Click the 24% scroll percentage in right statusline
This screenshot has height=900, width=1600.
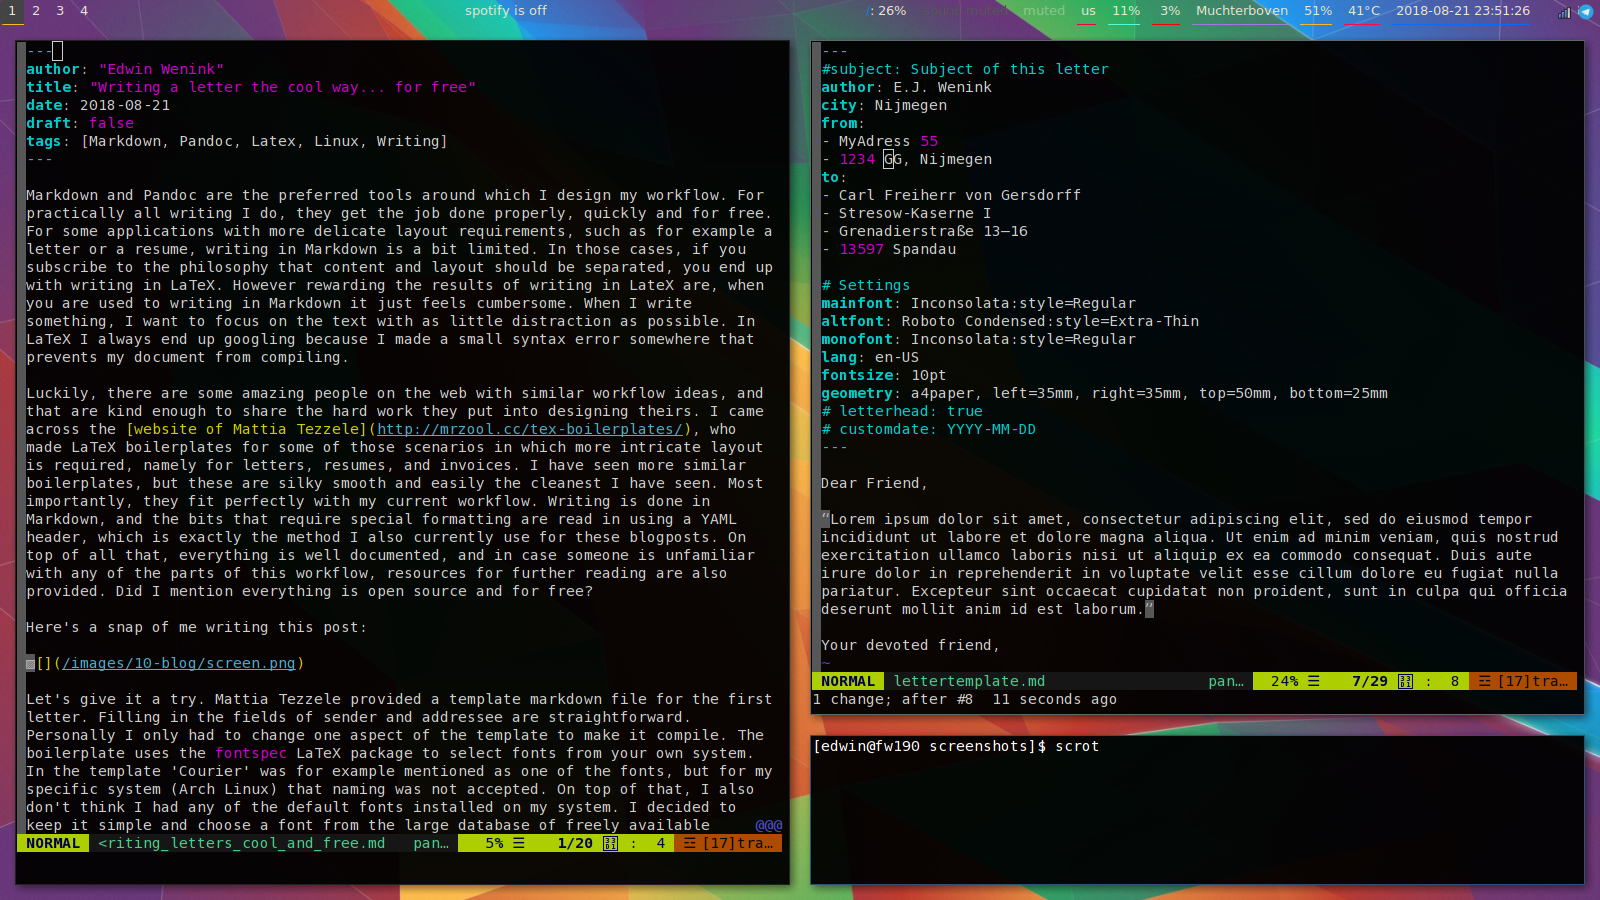coord(1284,681)
